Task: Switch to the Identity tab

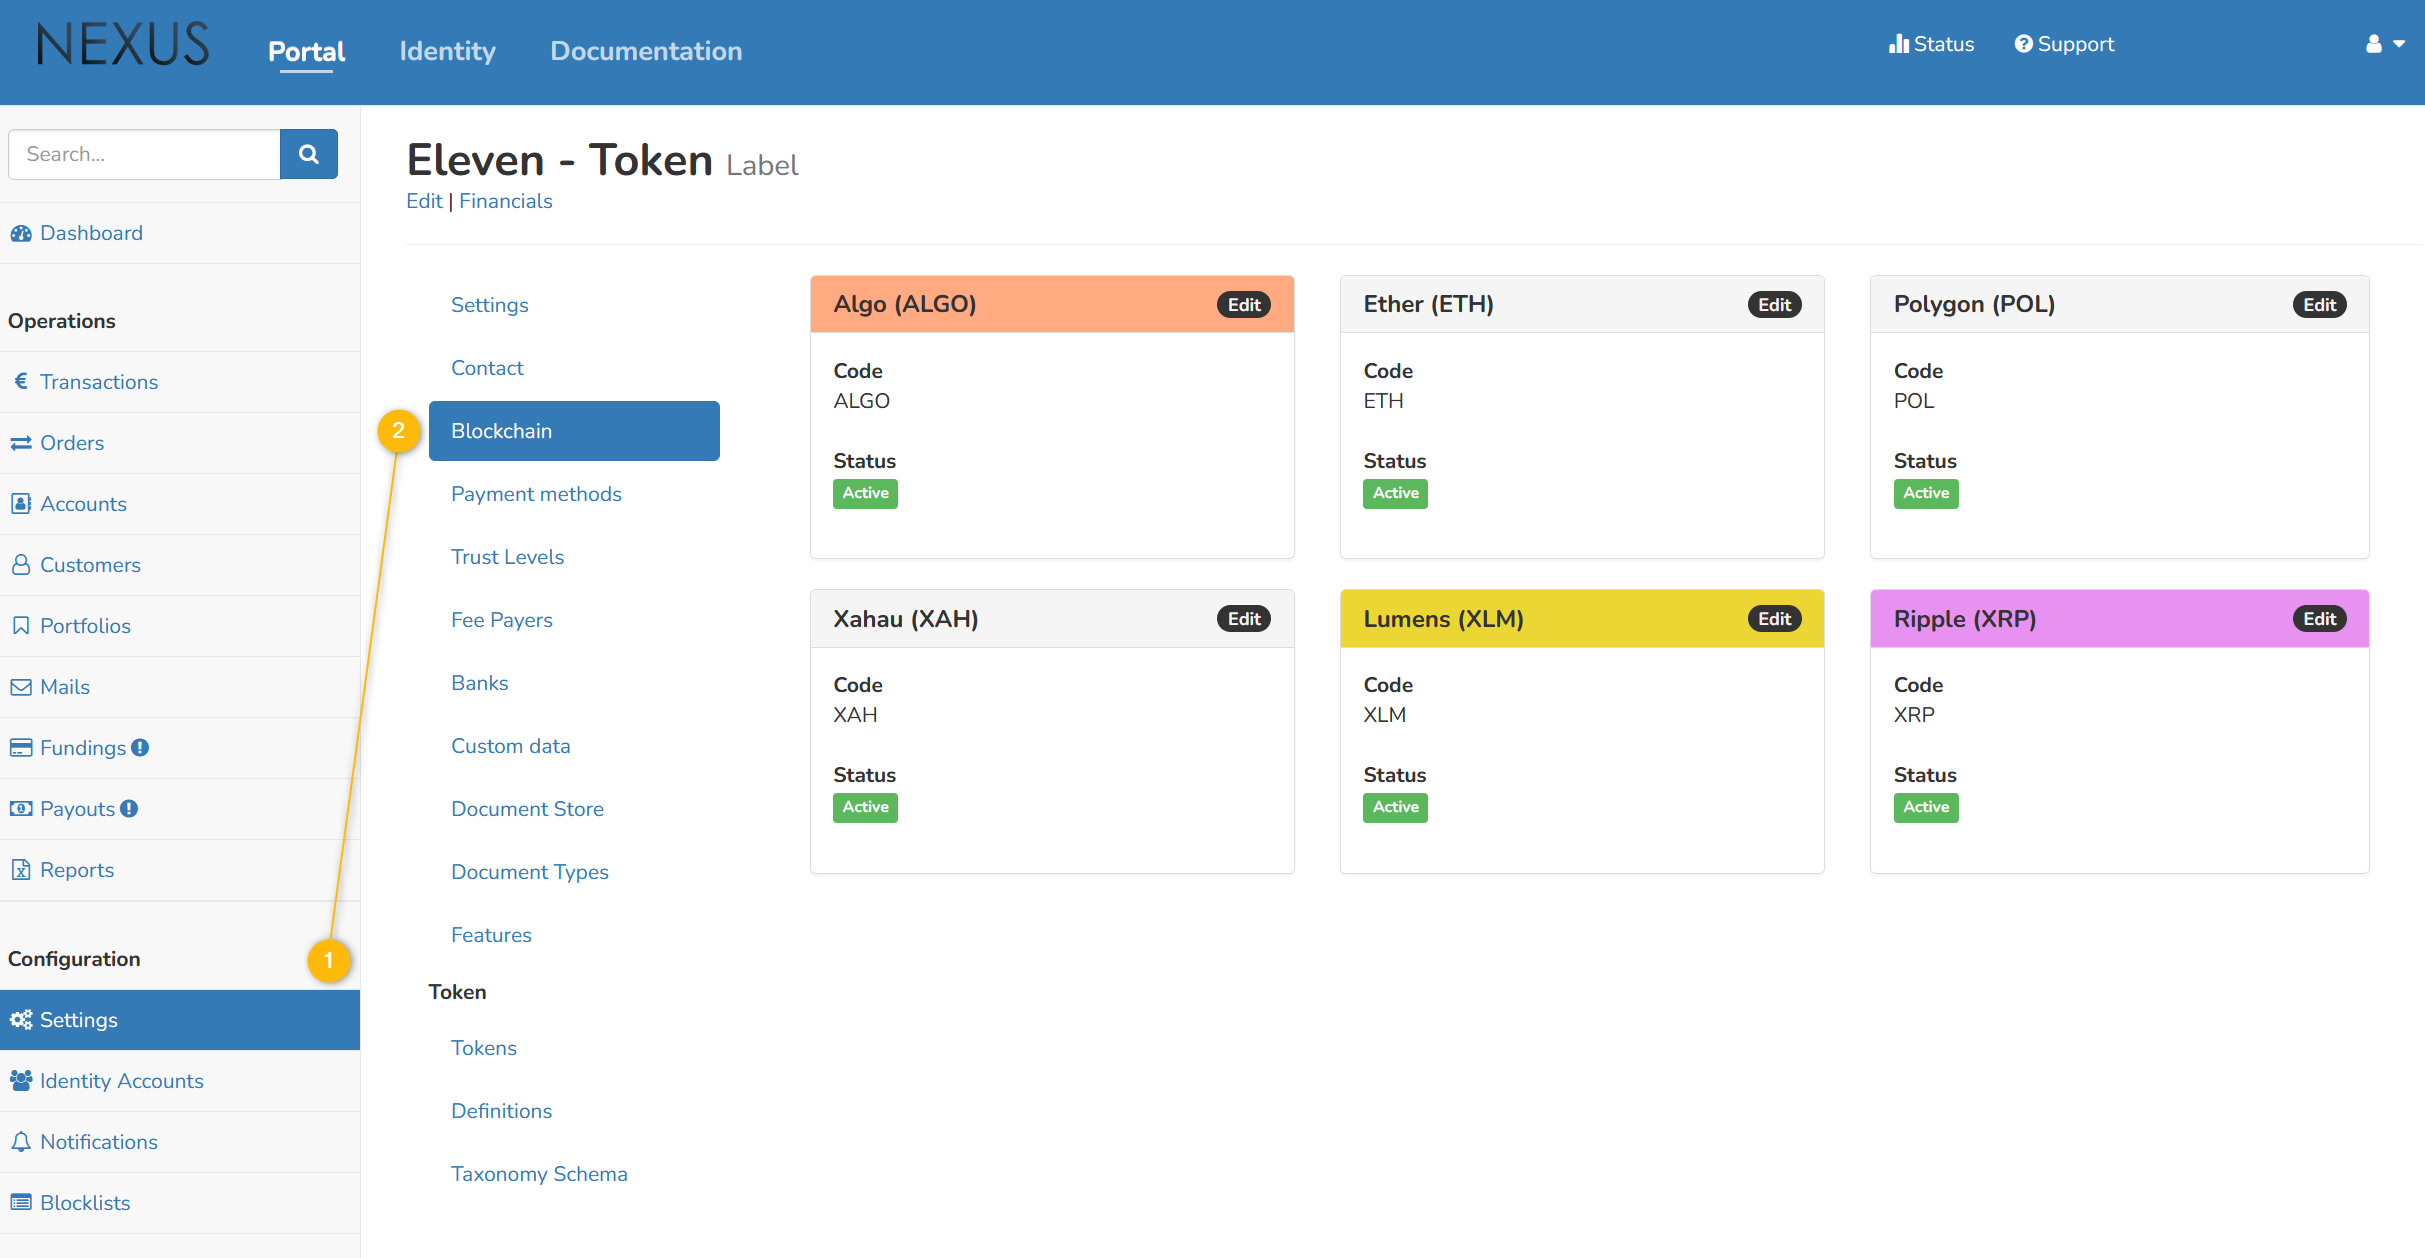Action: [447, 51]
